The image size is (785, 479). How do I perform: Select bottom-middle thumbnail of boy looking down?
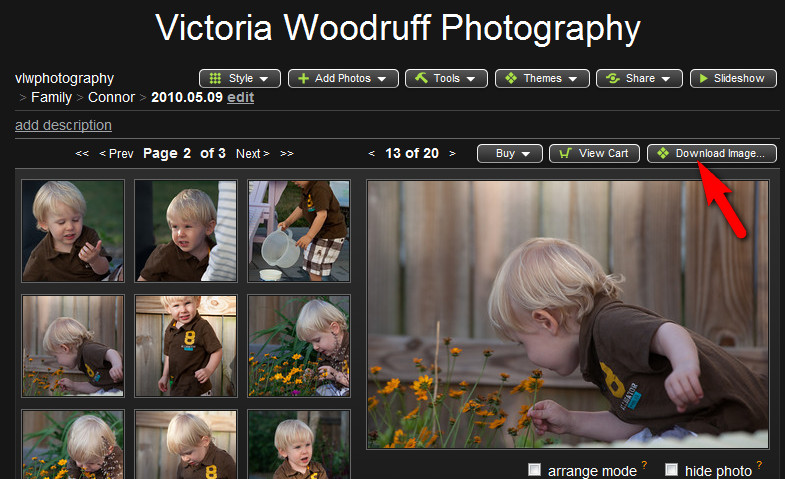[x=186, y=444]
